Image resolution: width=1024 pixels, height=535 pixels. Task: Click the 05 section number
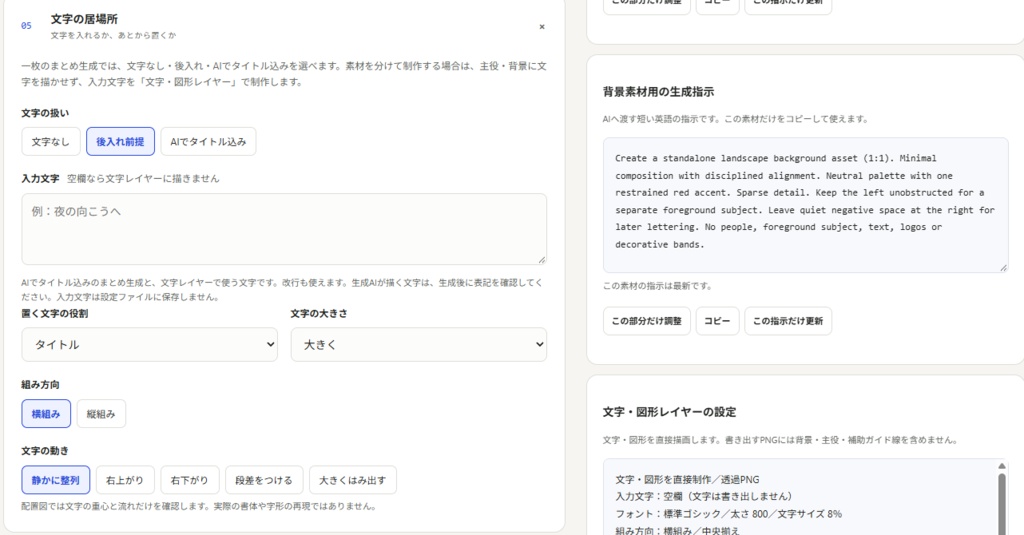[26, 25]
